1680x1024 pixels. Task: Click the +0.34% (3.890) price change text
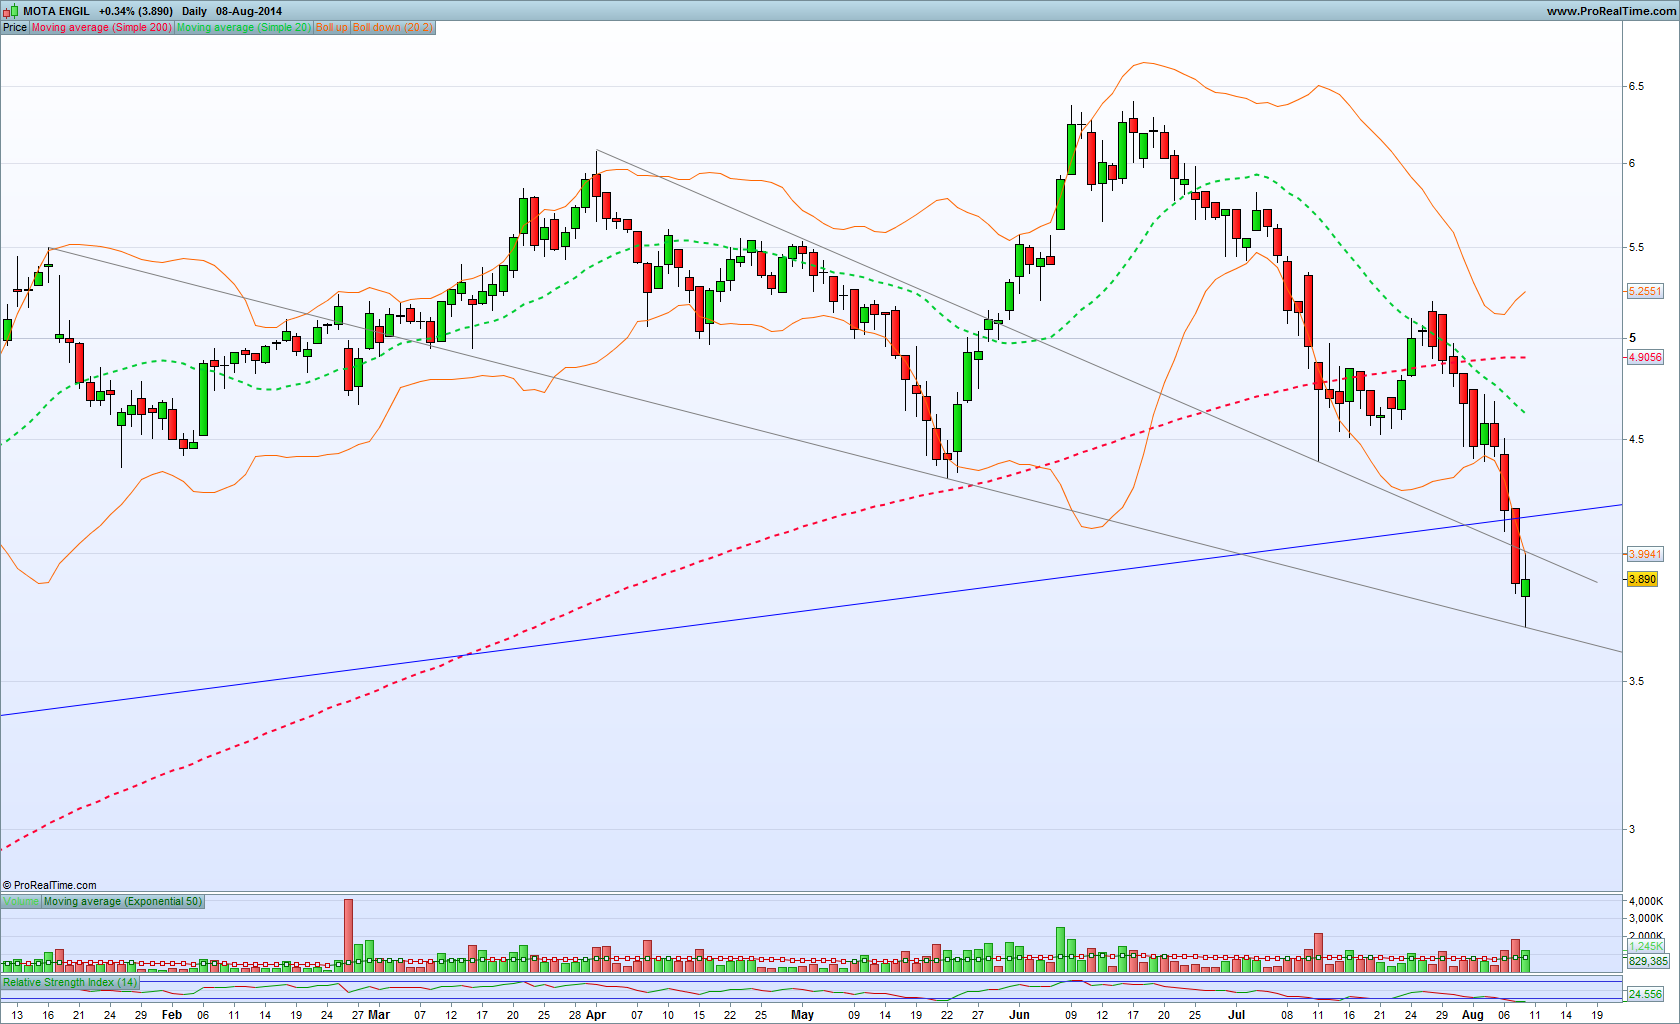point(136,11)
